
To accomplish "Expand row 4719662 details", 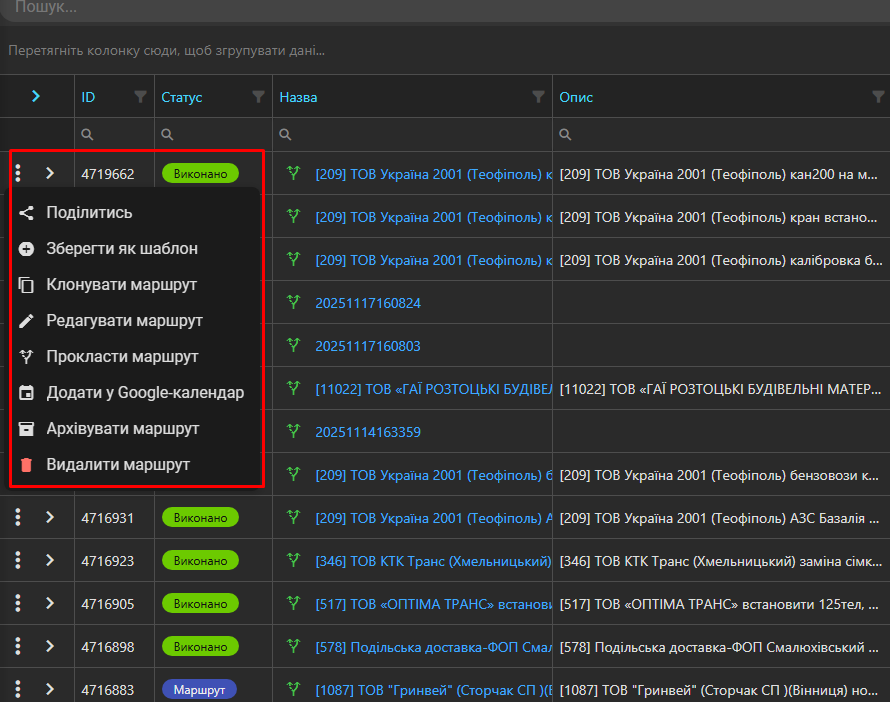I will [x=50, y=173].
